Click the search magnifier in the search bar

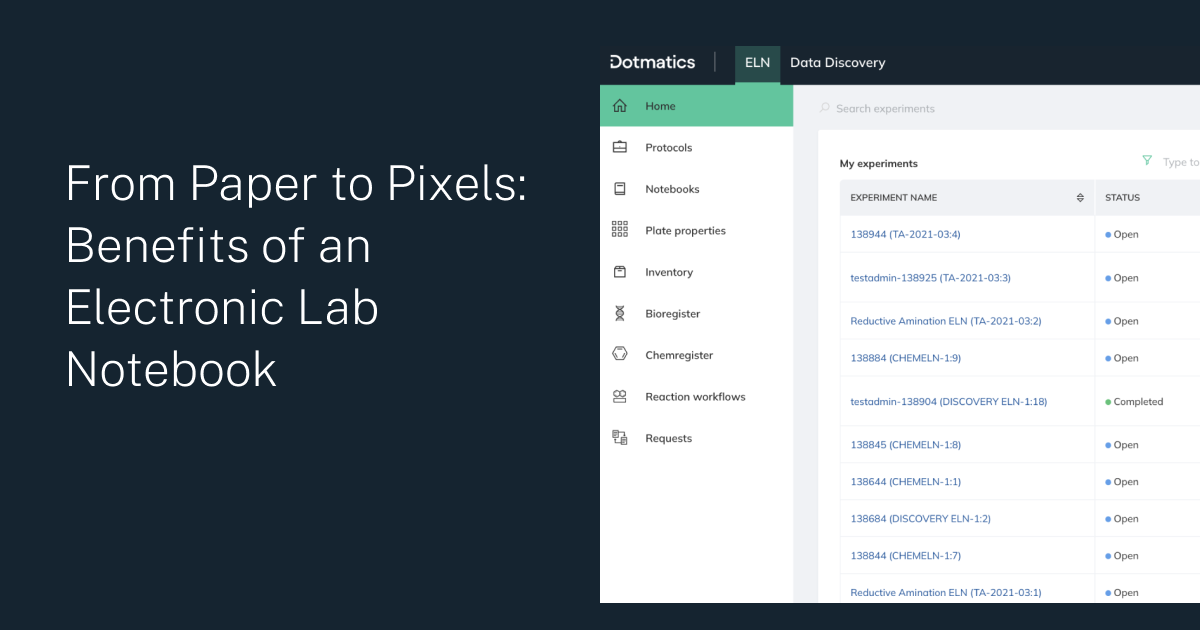(825, 107)
